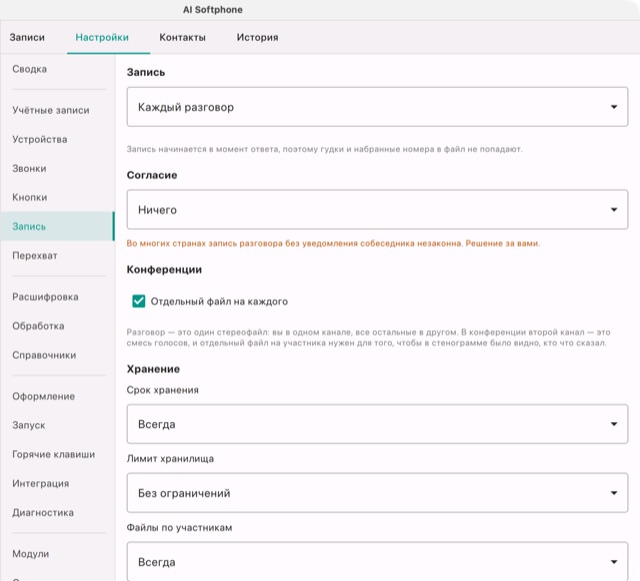Expand the Согласие dropdown showing Ничего

[377, 209]
